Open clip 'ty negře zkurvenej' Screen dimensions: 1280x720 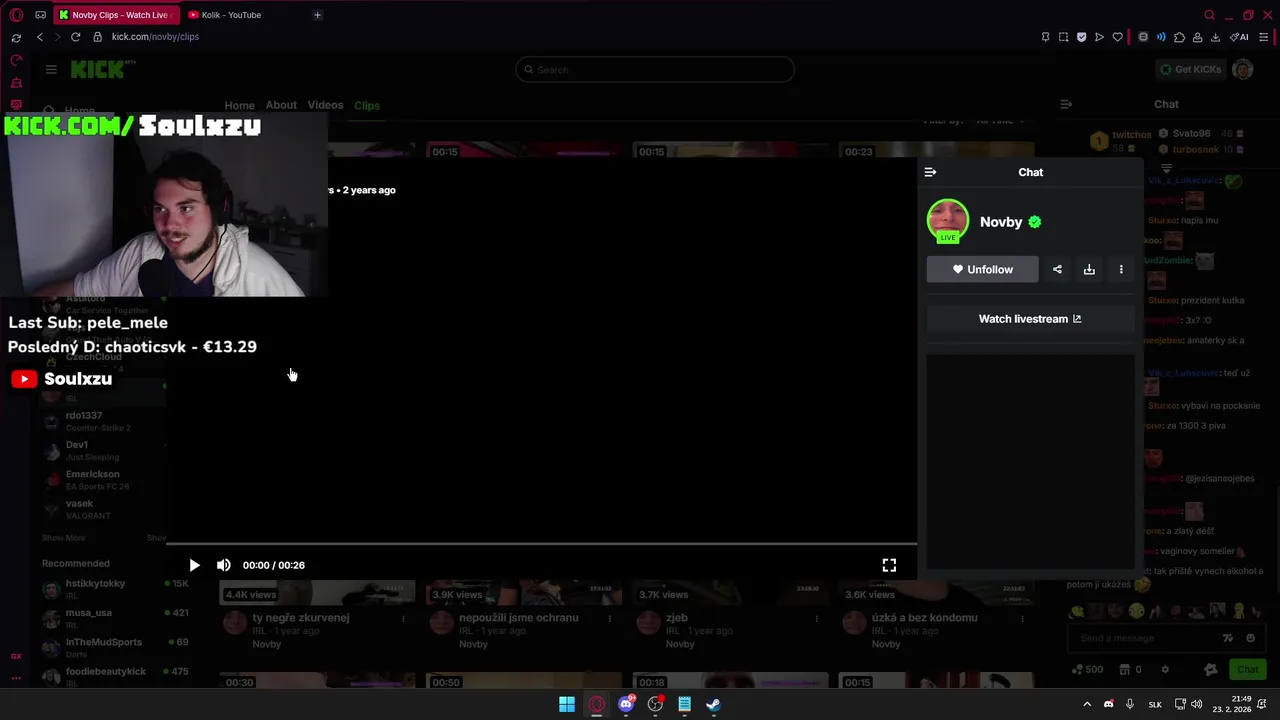(x=300, y=618)
